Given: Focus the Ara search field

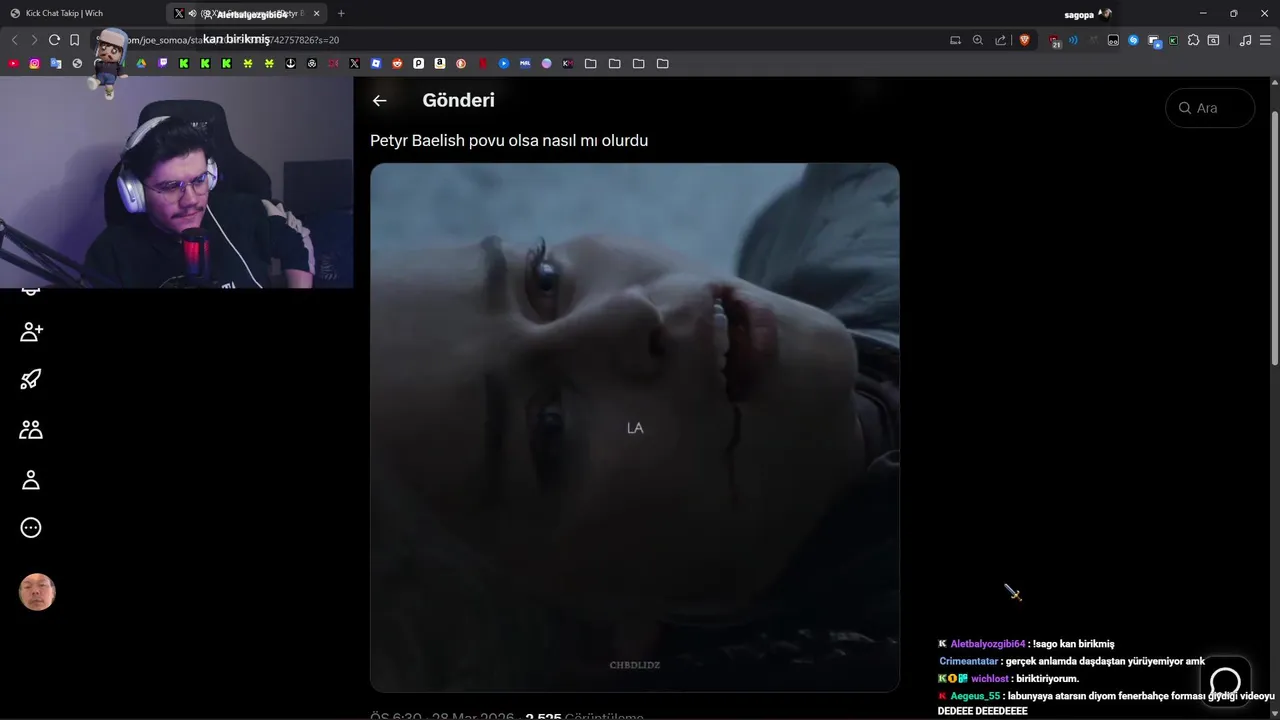Looking at the screenshot, I should [x=1210, y=108].
